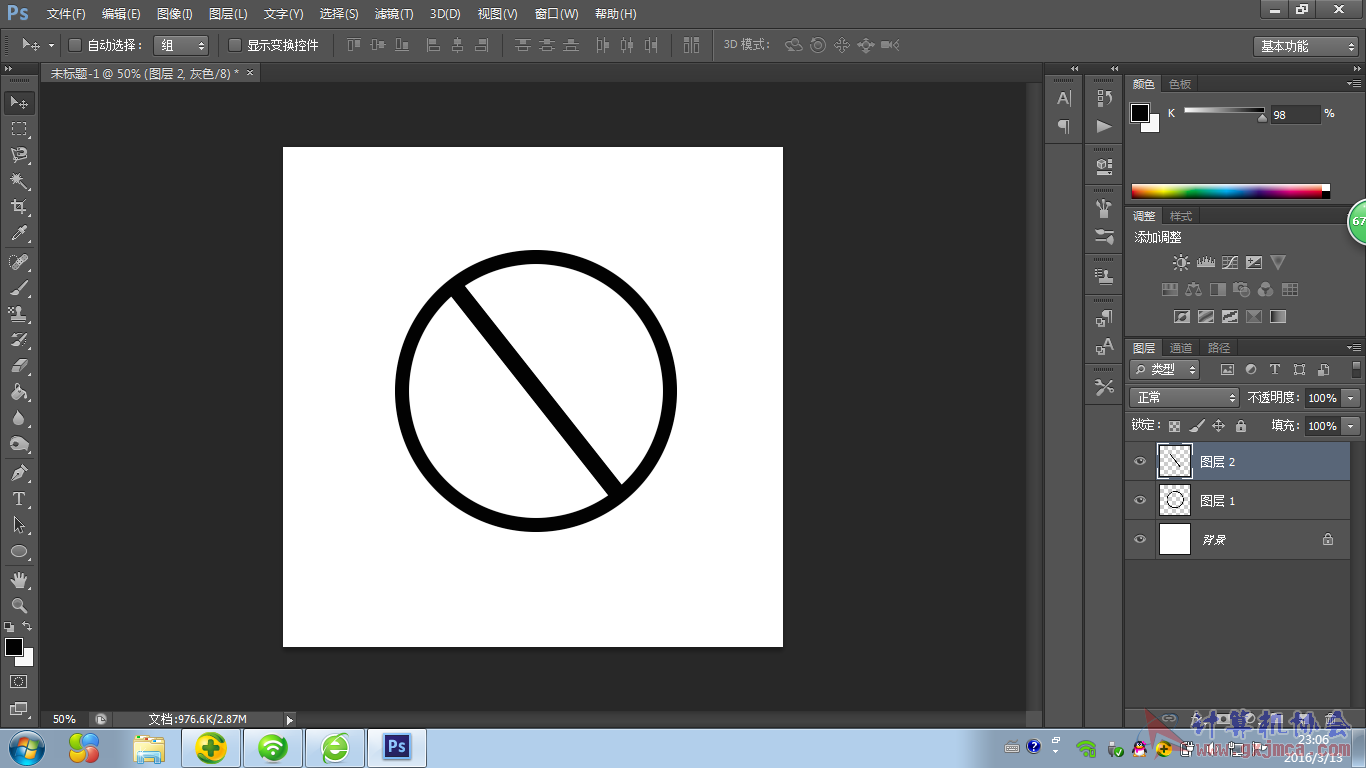Choose the Eyedropper tool
The image size is (1366, 768).
pos(19,234)
